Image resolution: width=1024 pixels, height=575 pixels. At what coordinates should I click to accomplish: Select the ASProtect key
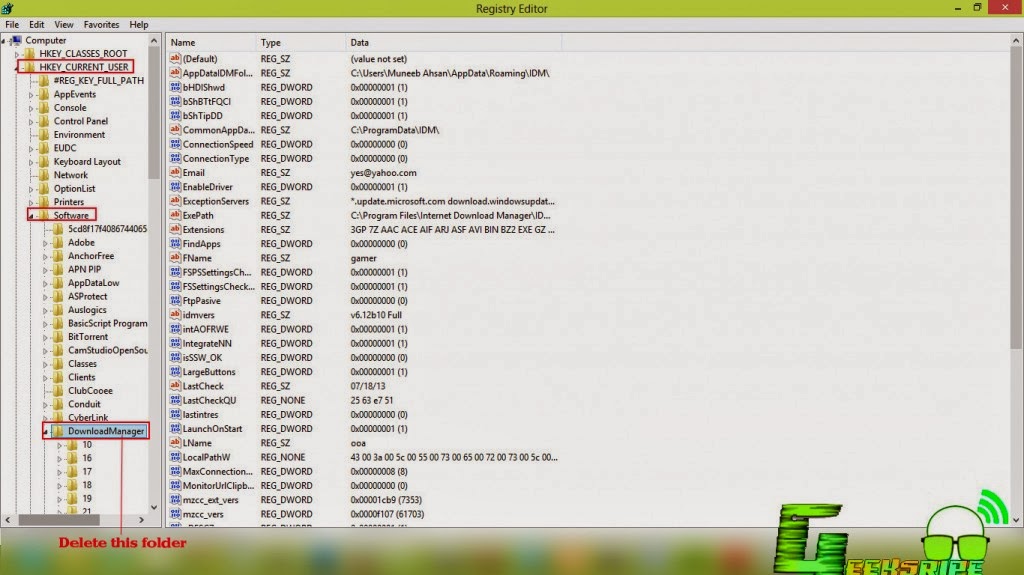click(88, 296)
